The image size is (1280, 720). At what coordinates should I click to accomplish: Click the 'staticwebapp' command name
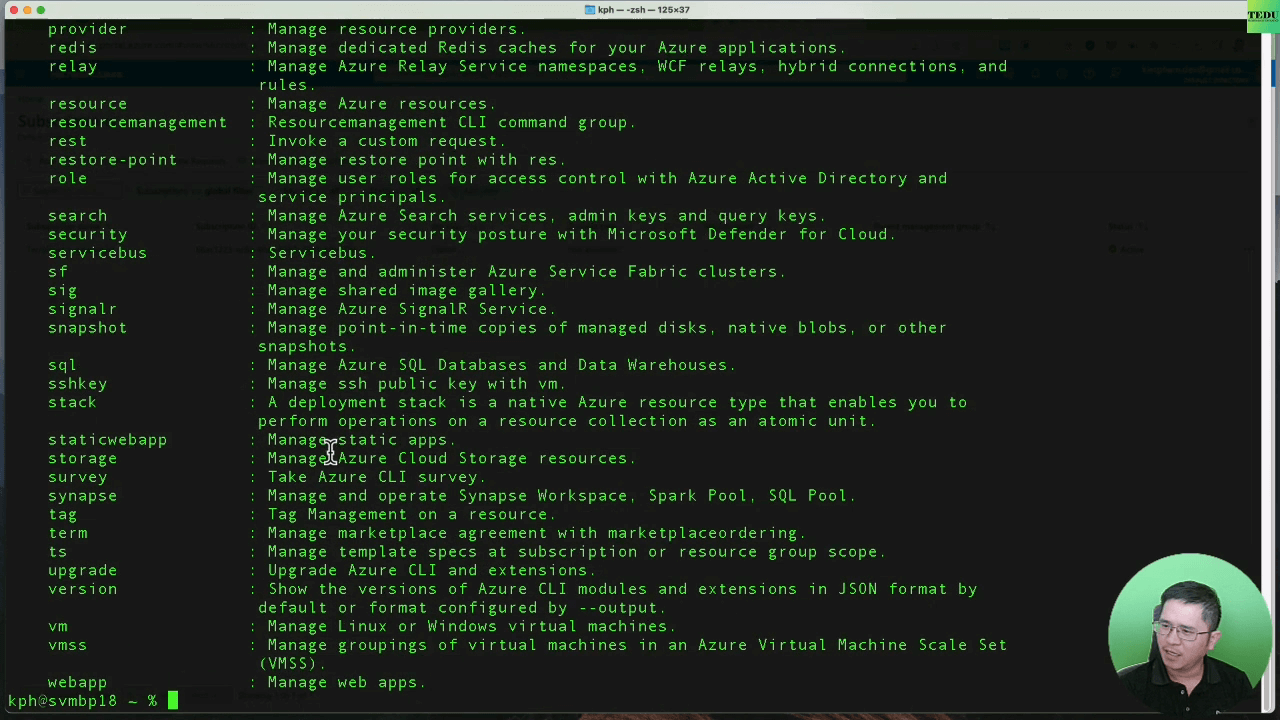(x=107, y=440)
